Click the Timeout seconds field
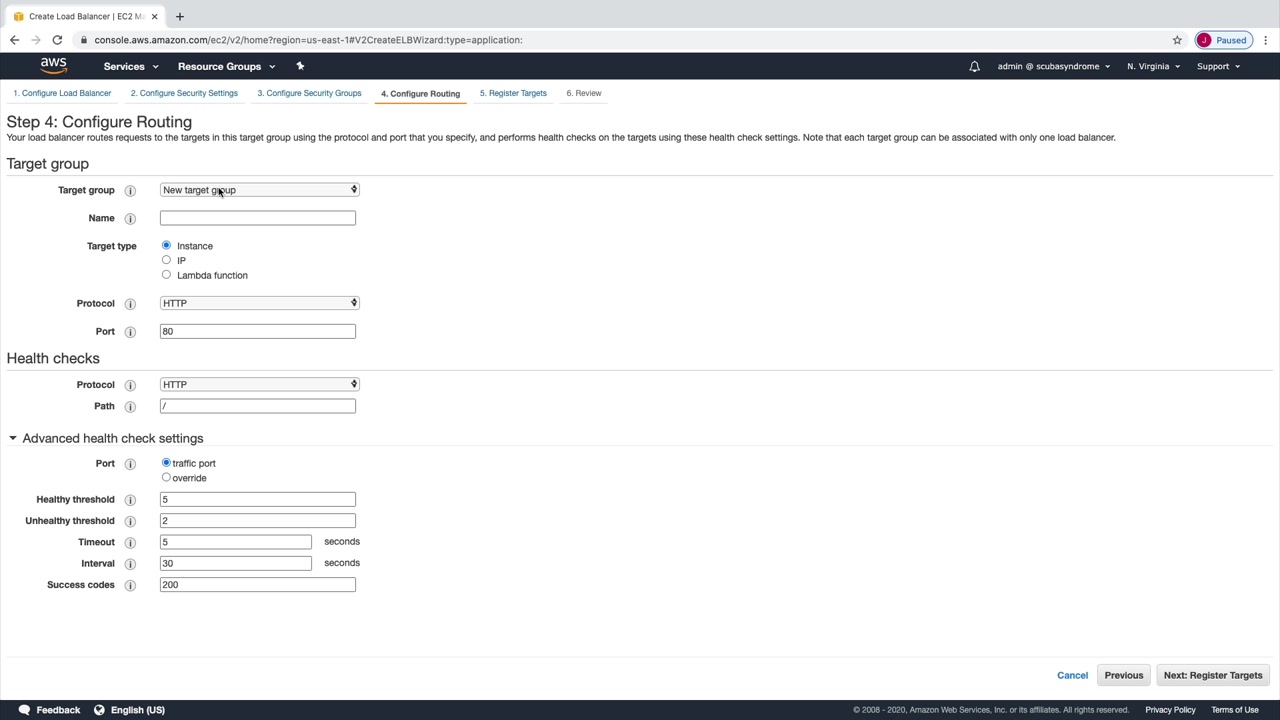This screenshot has height=720, width=1280. click(x=236, y=542)
